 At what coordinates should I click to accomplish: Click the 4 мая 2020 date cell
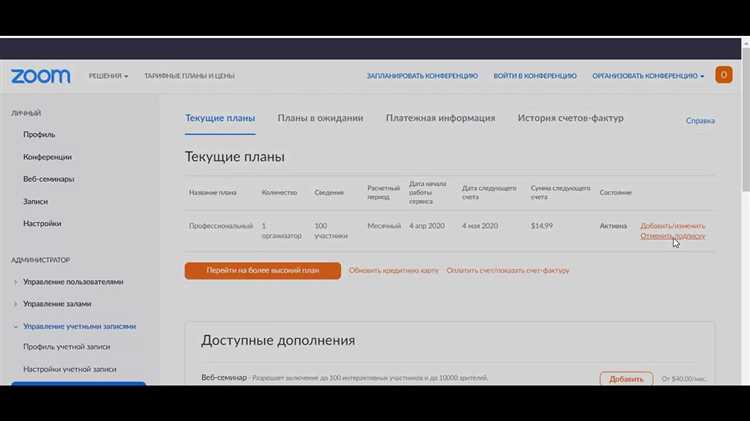pyautogui.click(x=480, y=226)
